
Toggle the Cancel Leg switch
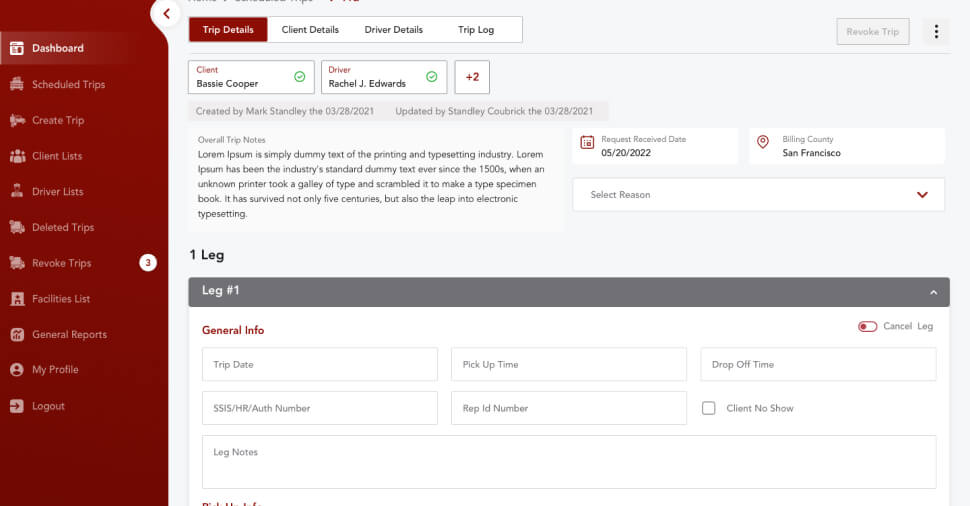coord(867,326)
